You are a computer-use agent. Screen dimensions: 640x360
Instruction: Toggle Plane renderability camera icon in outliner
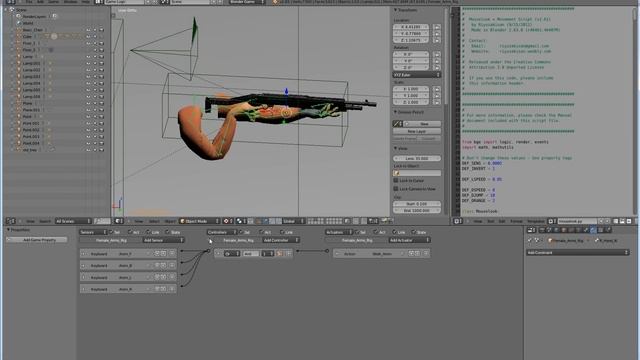click(x=101, y=103)
